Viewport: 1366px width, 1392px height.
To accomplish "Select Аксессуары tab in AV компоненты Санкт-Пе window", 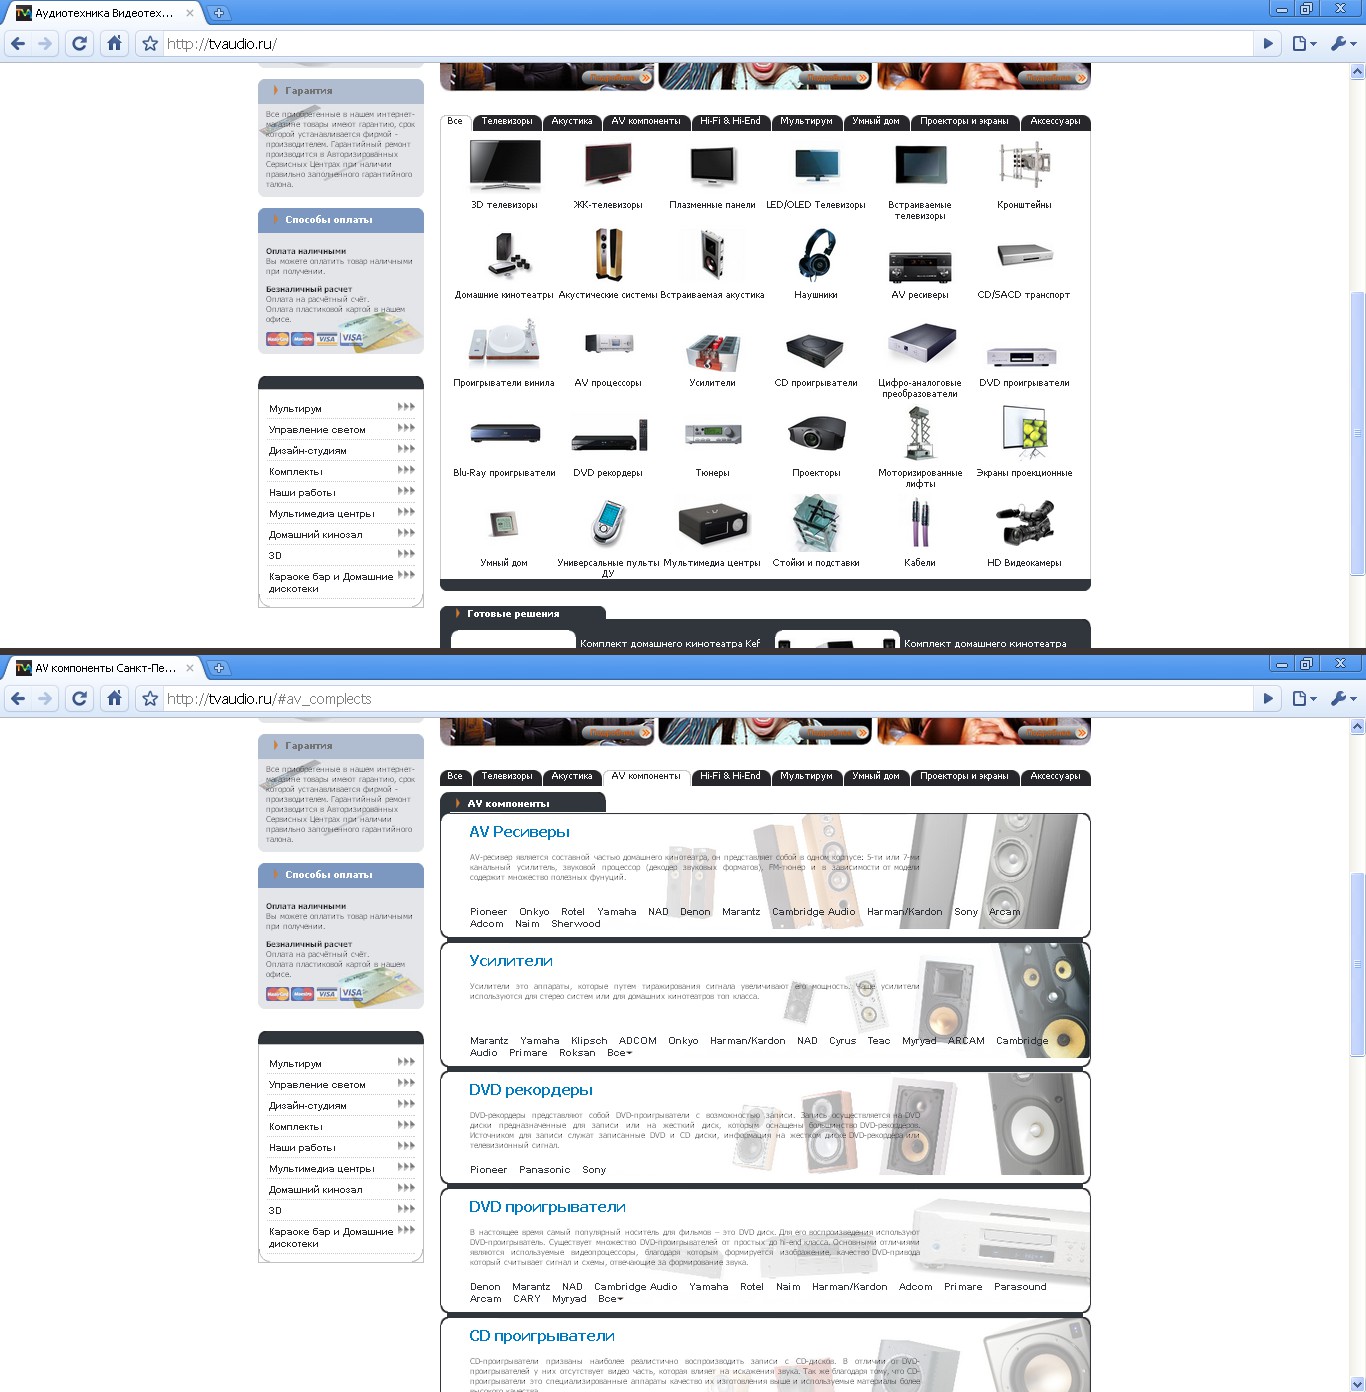I will click(x=1055, y=777).
